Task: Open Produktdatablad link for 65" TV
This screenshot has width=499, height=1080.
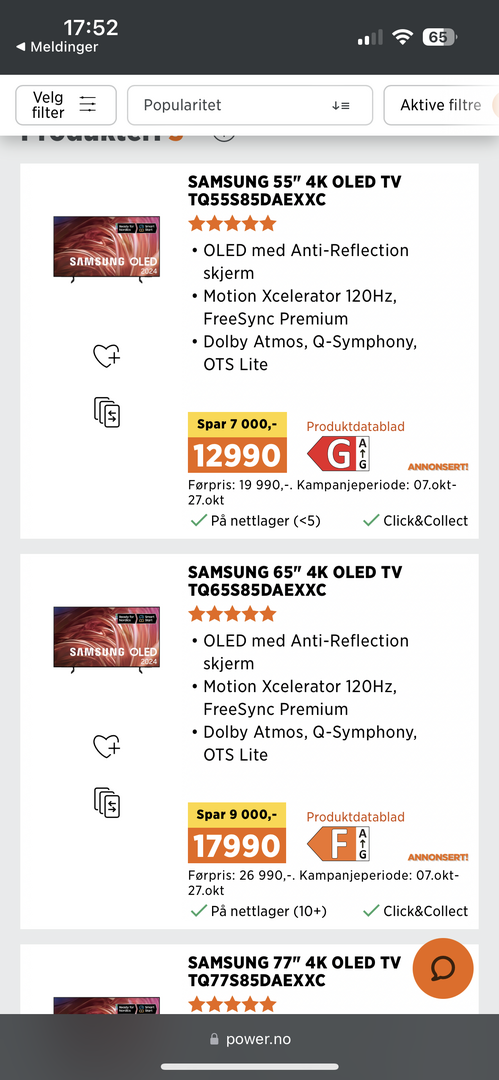Action: pos(356,817)
